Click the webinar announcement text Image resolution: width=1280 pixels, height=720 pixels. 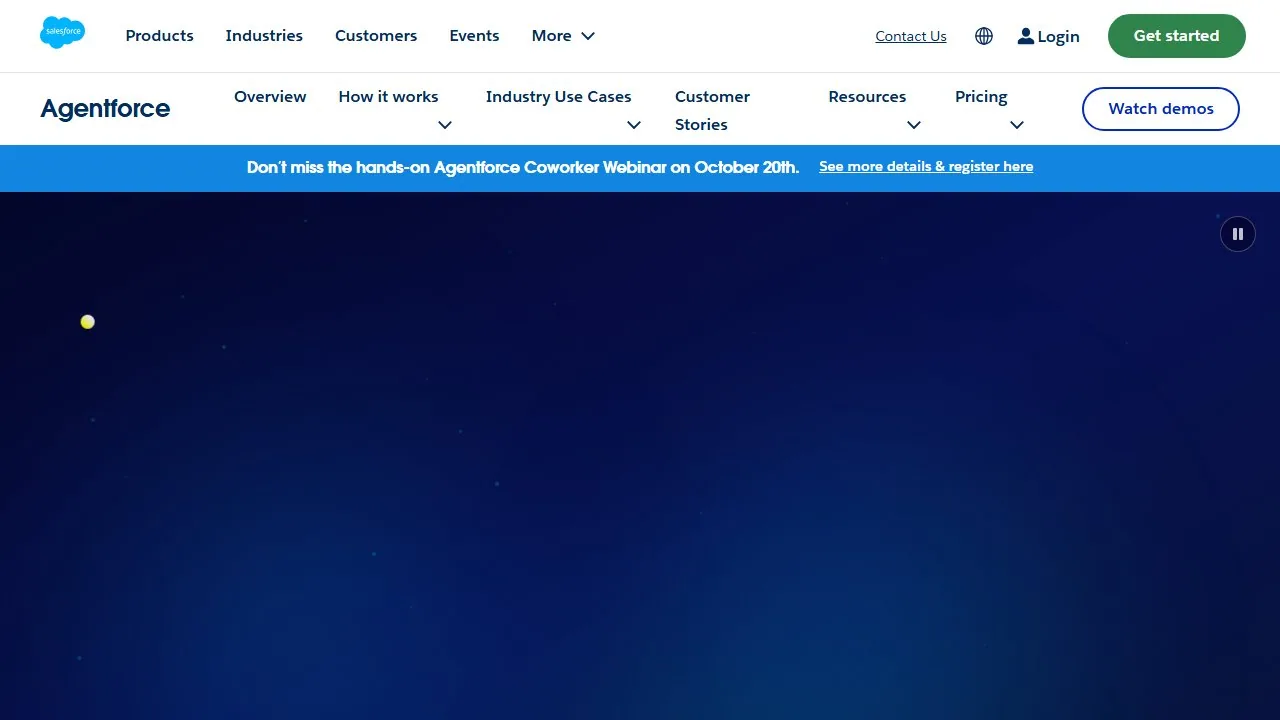523,167
